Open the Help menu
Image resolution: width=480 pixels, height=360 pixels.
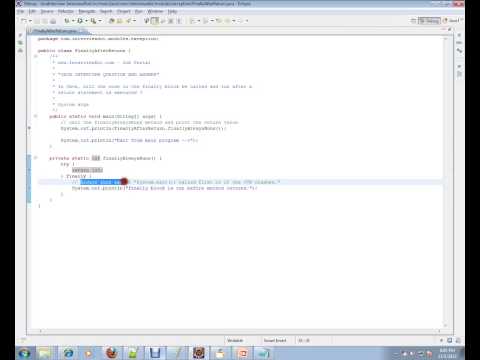coord(172,11)
